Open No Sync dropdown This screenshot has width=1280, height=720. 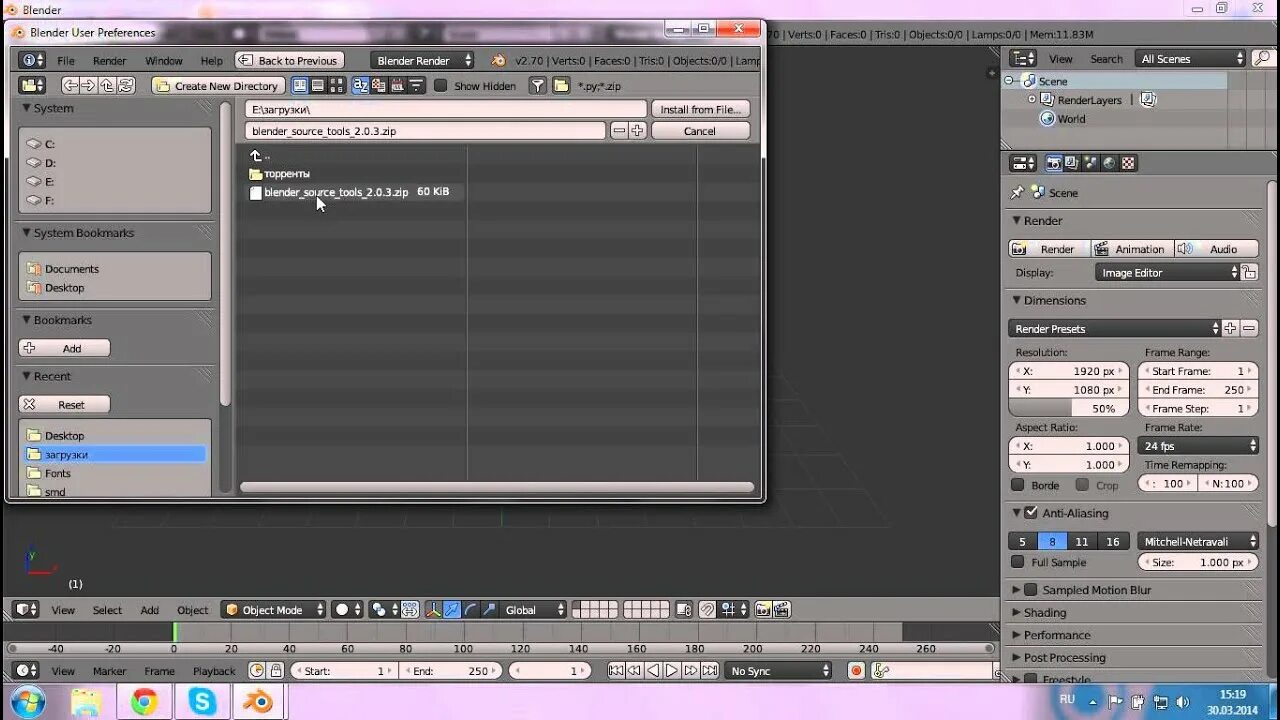[x=778, y=671]
